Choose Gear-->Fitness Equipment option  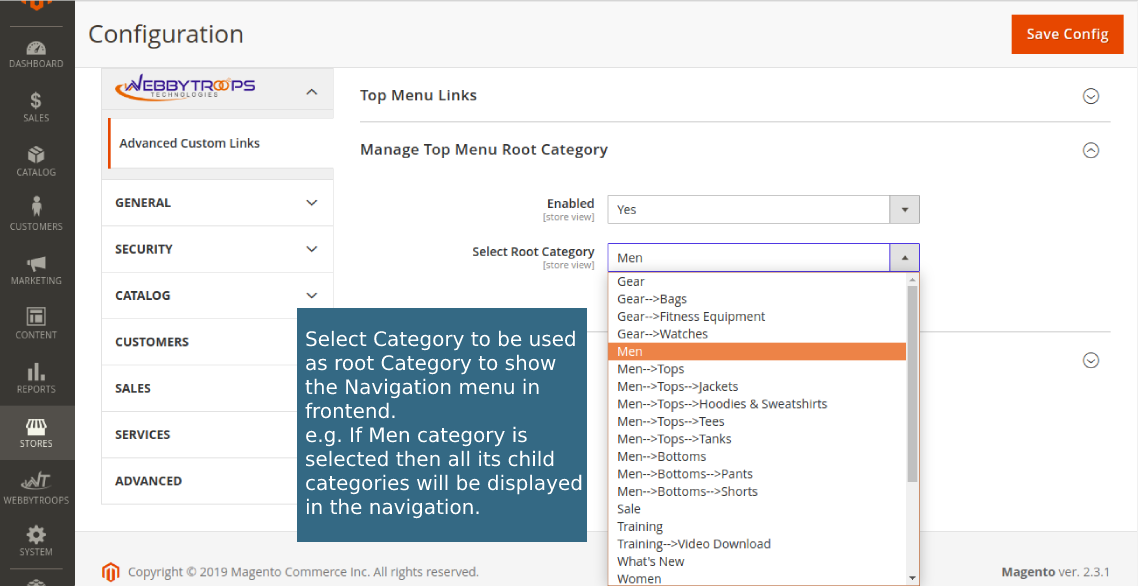(x=757, y=317)
